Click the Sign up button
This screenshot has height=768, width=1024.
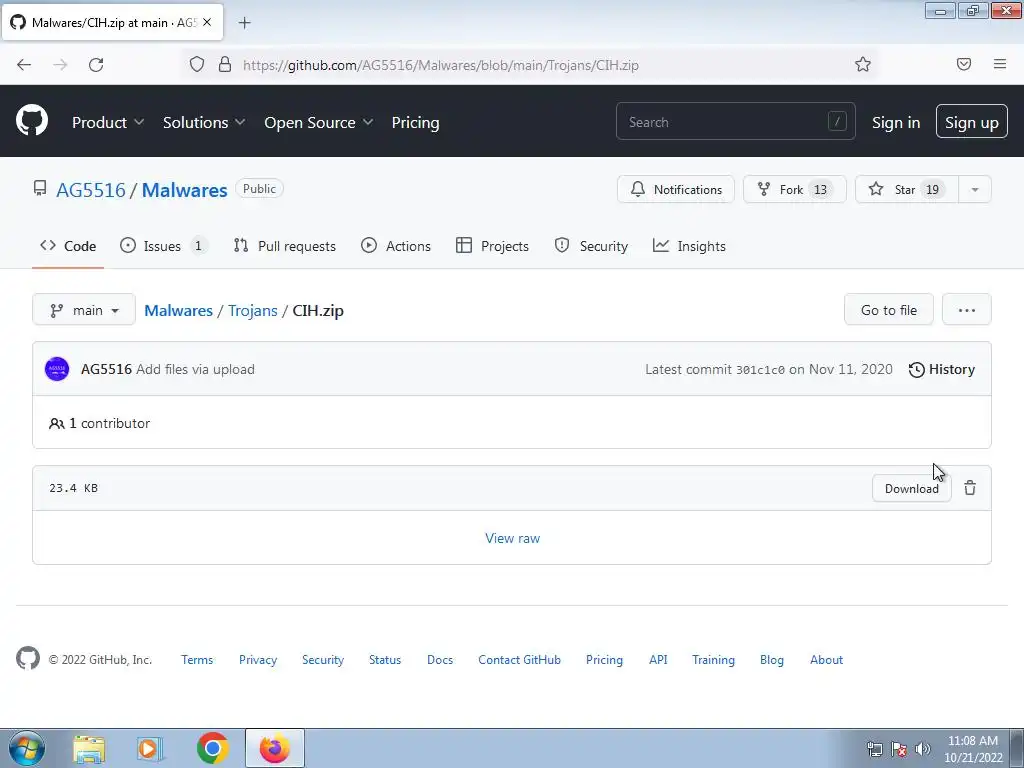972,121
